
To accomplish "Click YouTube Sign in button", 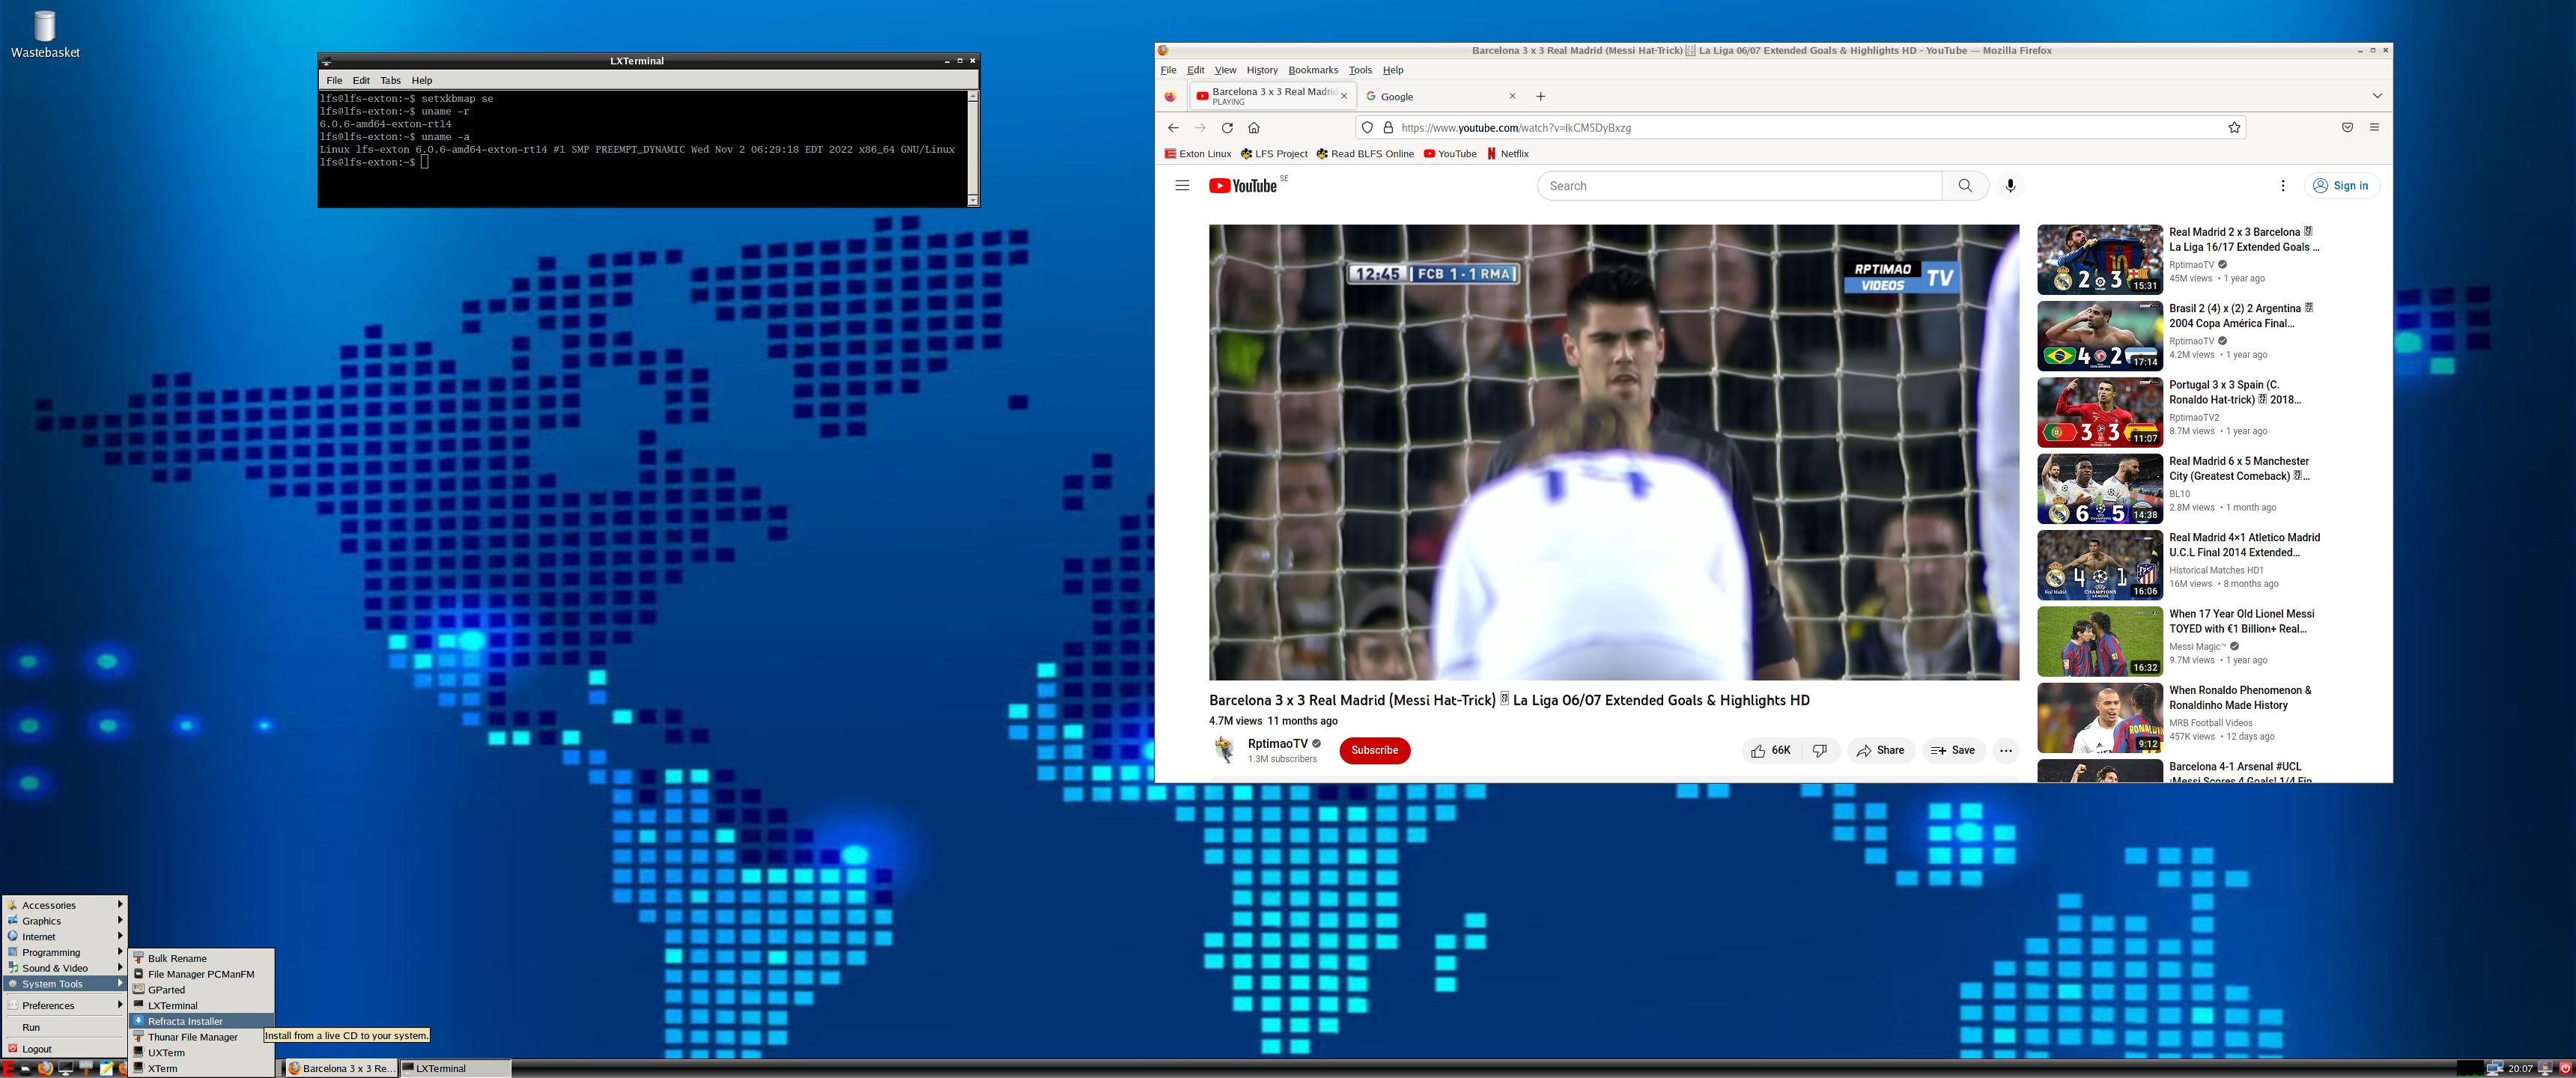I will pos(2342,185).
